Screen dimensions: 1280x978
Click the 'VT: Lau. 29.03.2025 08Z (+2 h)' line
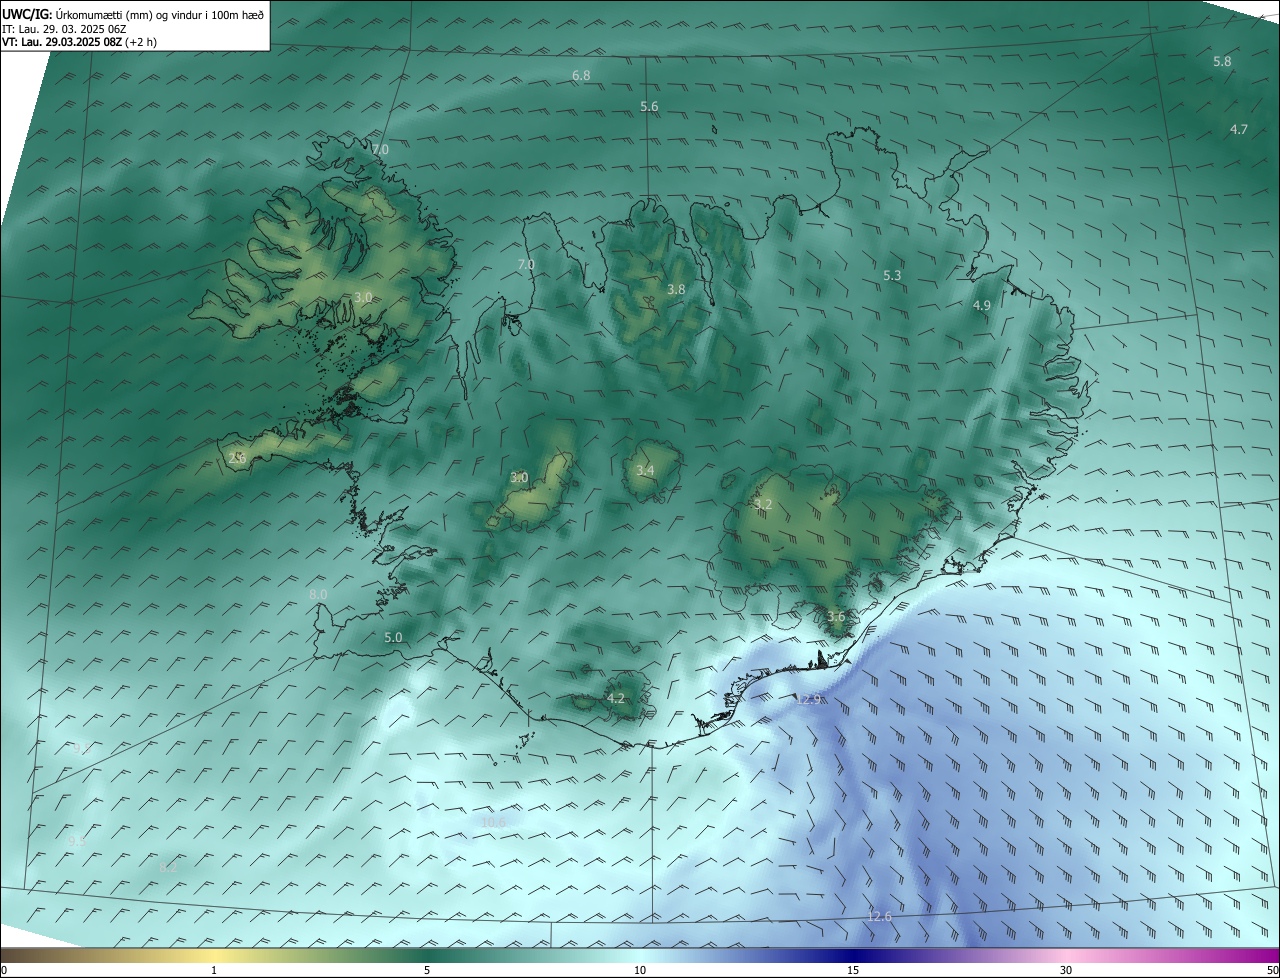point(79,42)
